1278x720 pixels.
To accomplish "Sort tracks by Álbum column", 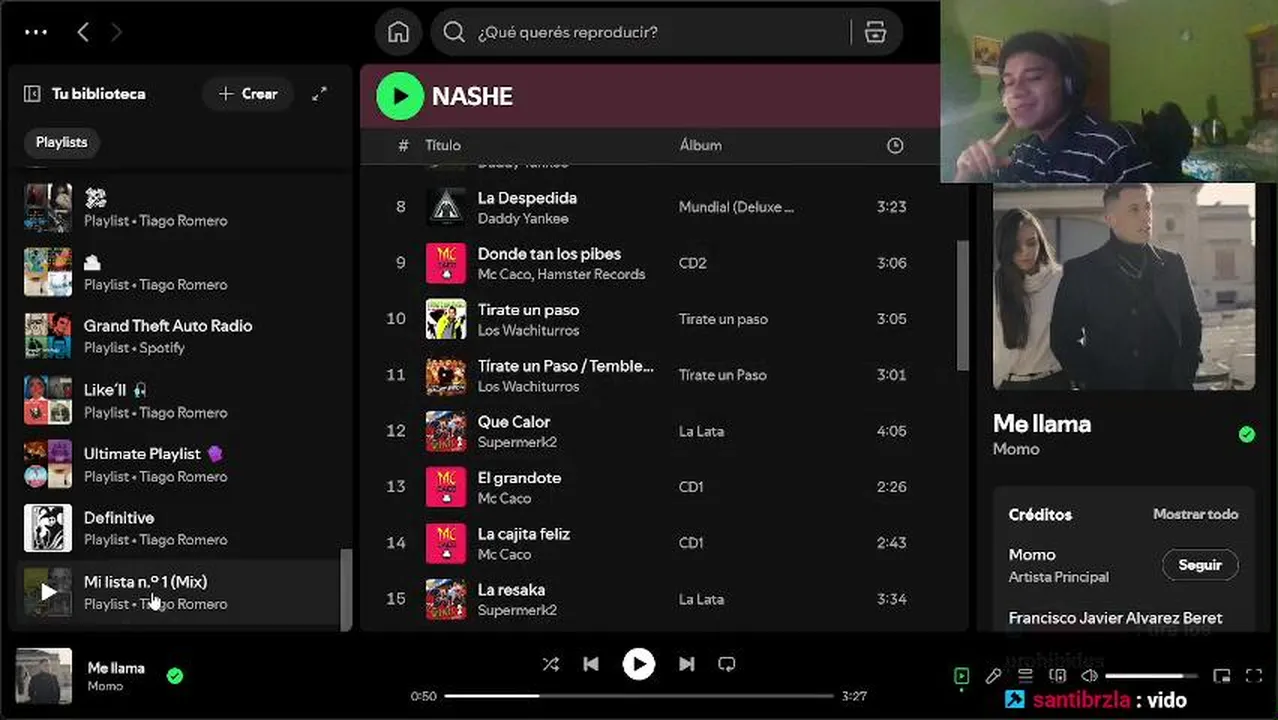I will (x=700, y=145).
